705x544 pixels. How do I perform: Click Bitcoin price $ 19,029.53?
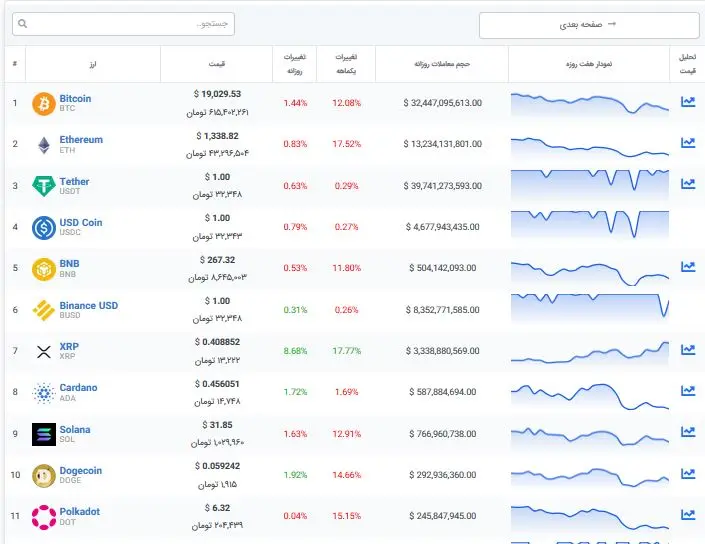[x=217, y=94]
